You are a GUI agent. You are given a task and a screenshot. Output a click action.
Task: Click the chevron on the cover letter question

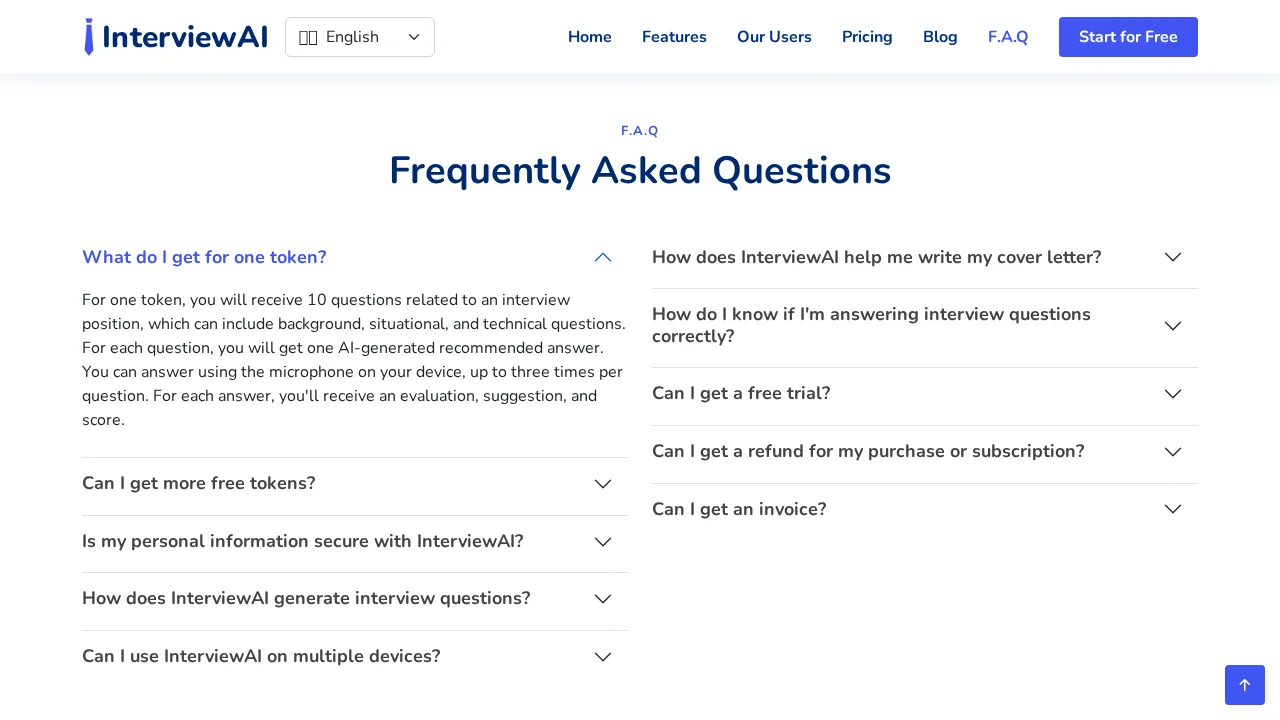1172,257
